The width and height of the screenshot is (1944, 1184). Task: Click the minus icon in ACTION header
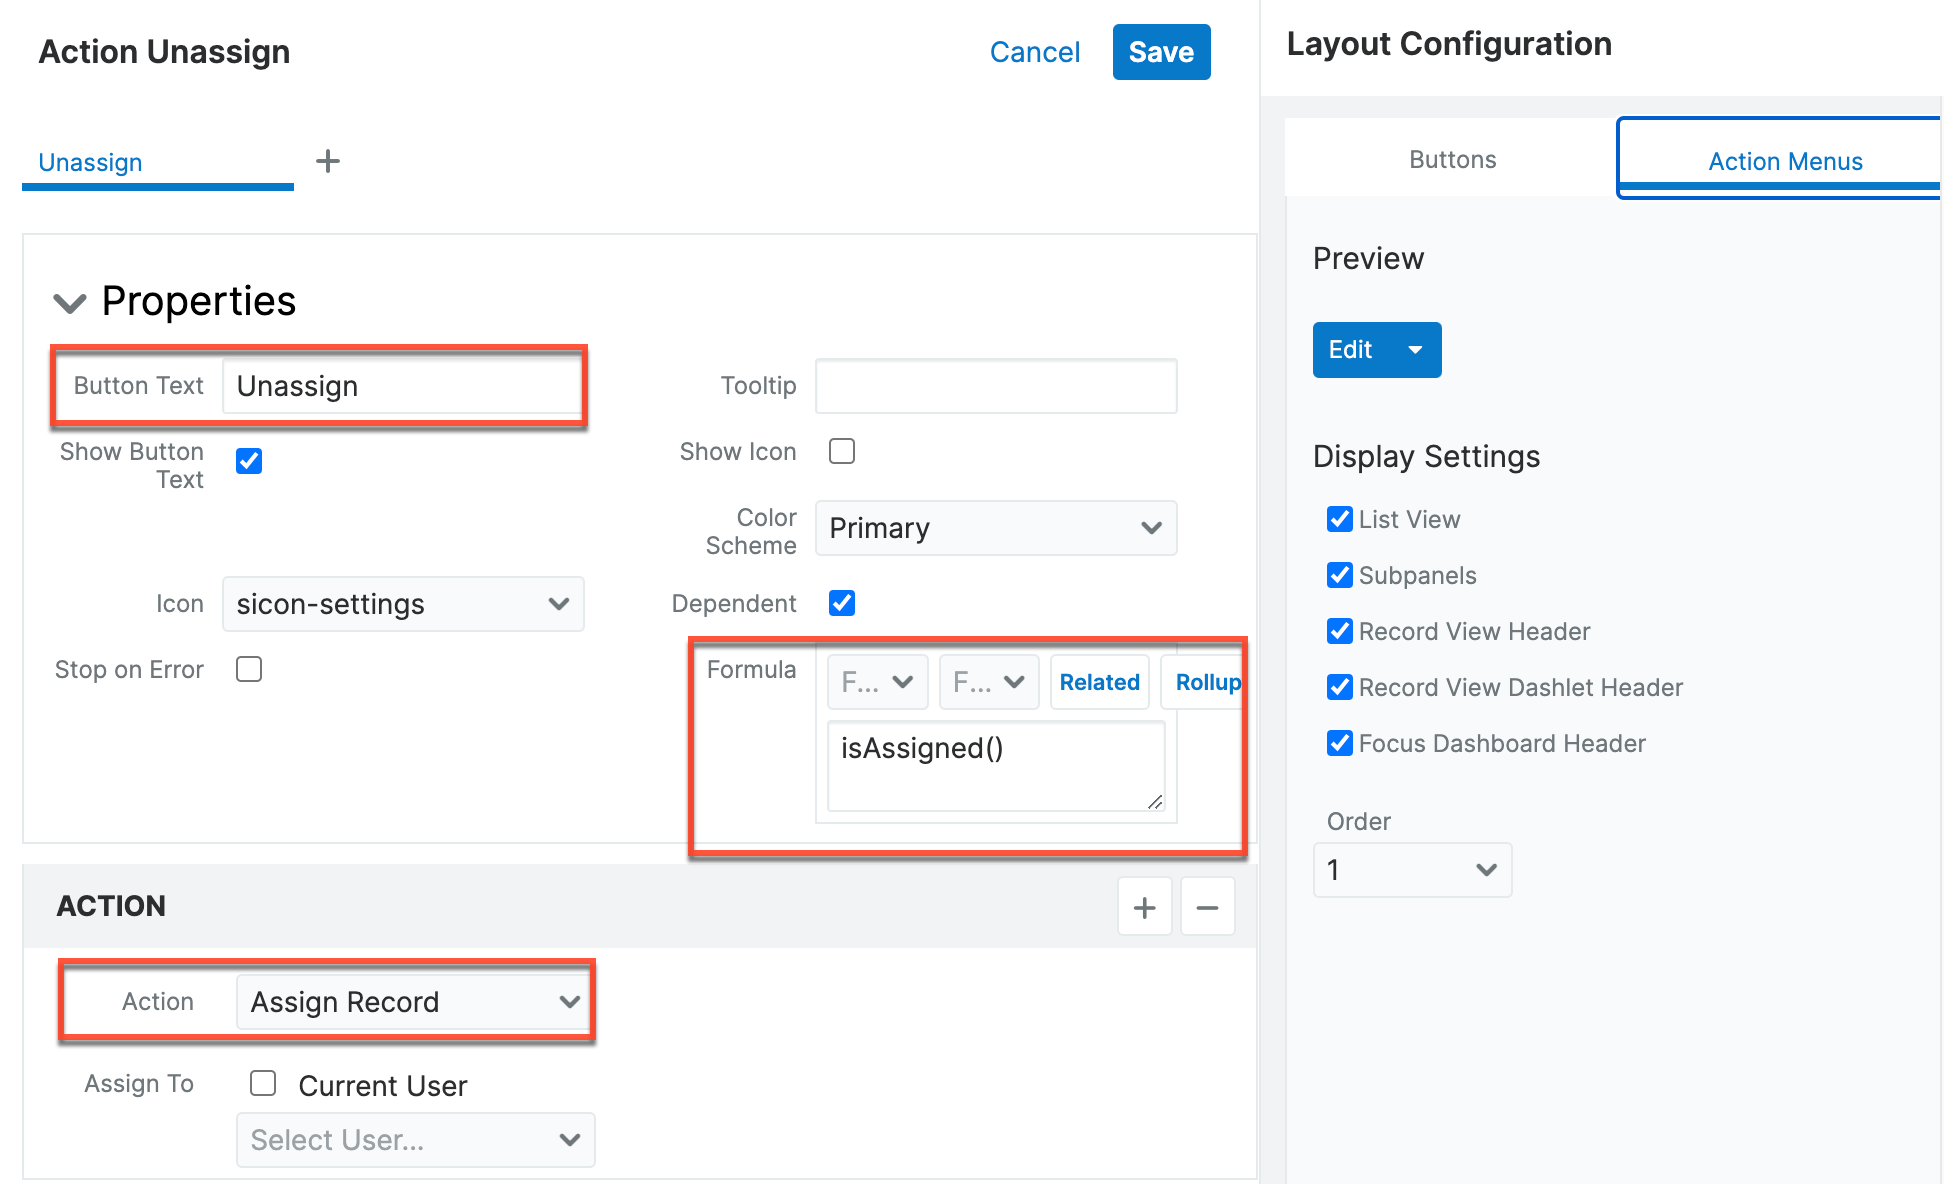click(1207, 907)
